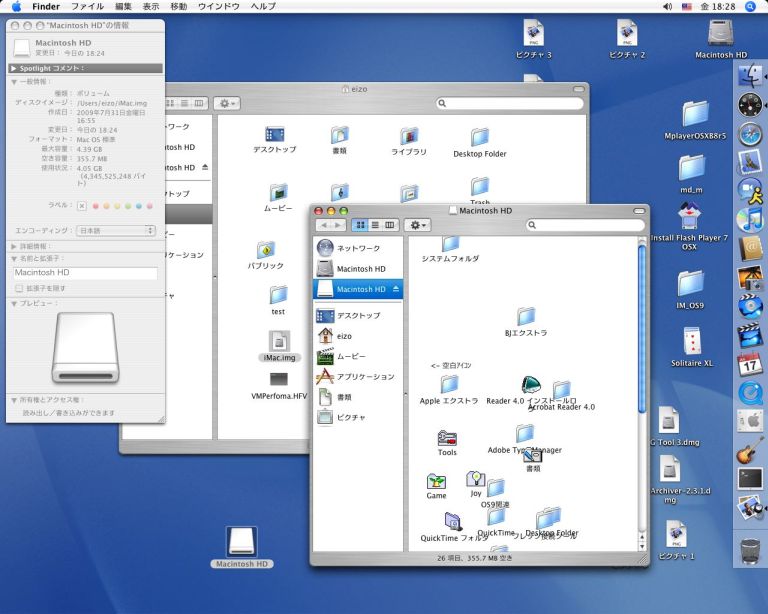The width and height of the screenshot is (768, 614).
Task: Open Spotlight search in the menu bar
Action: (x=750, y=6)
